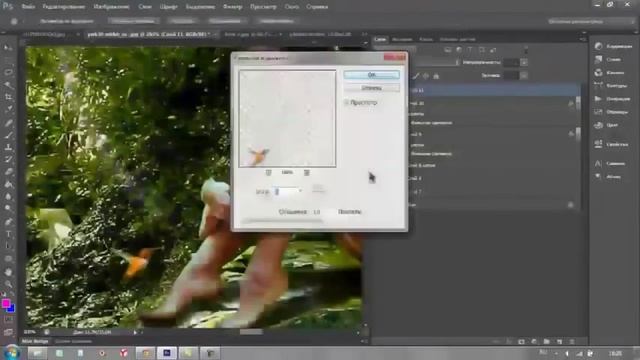Viewport: 640px width, 360px height.
Task: Select the Pen tool
Action: [8, 222]
